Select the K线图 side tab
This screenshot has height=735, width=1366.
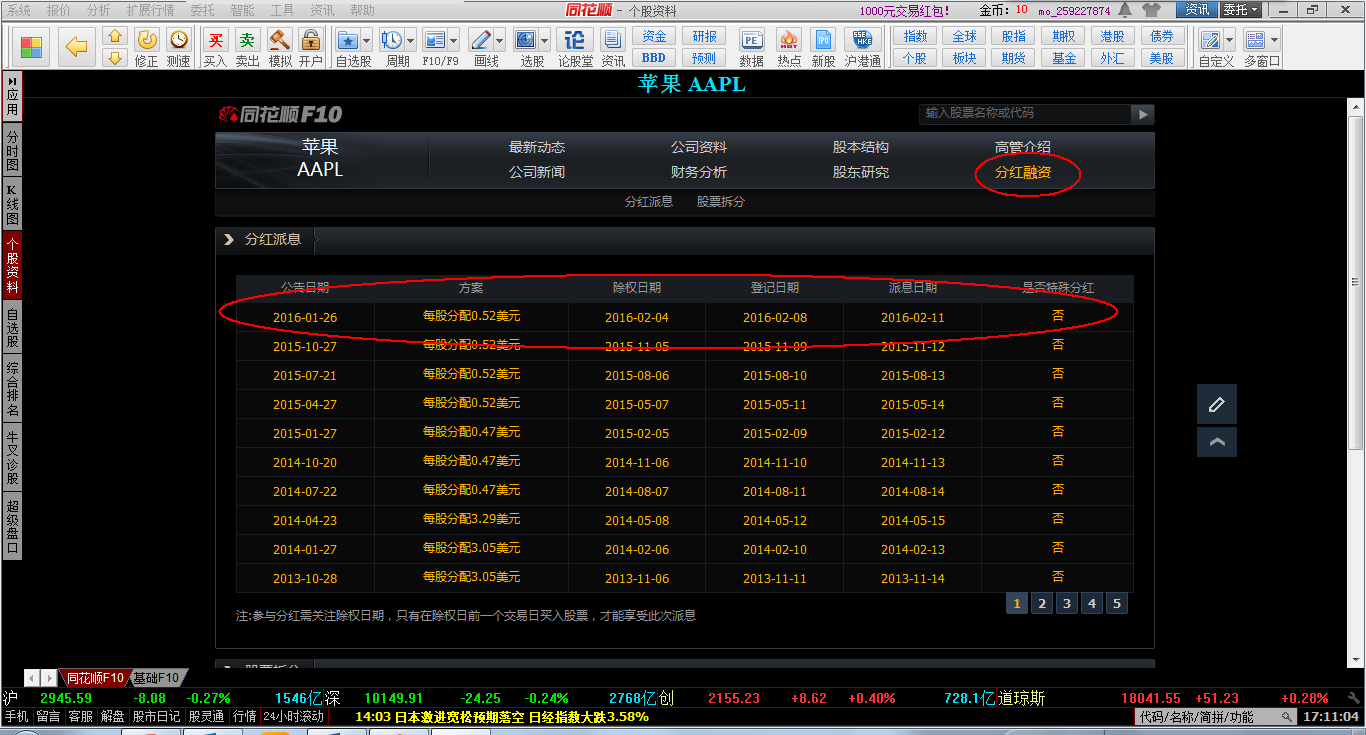12,204
